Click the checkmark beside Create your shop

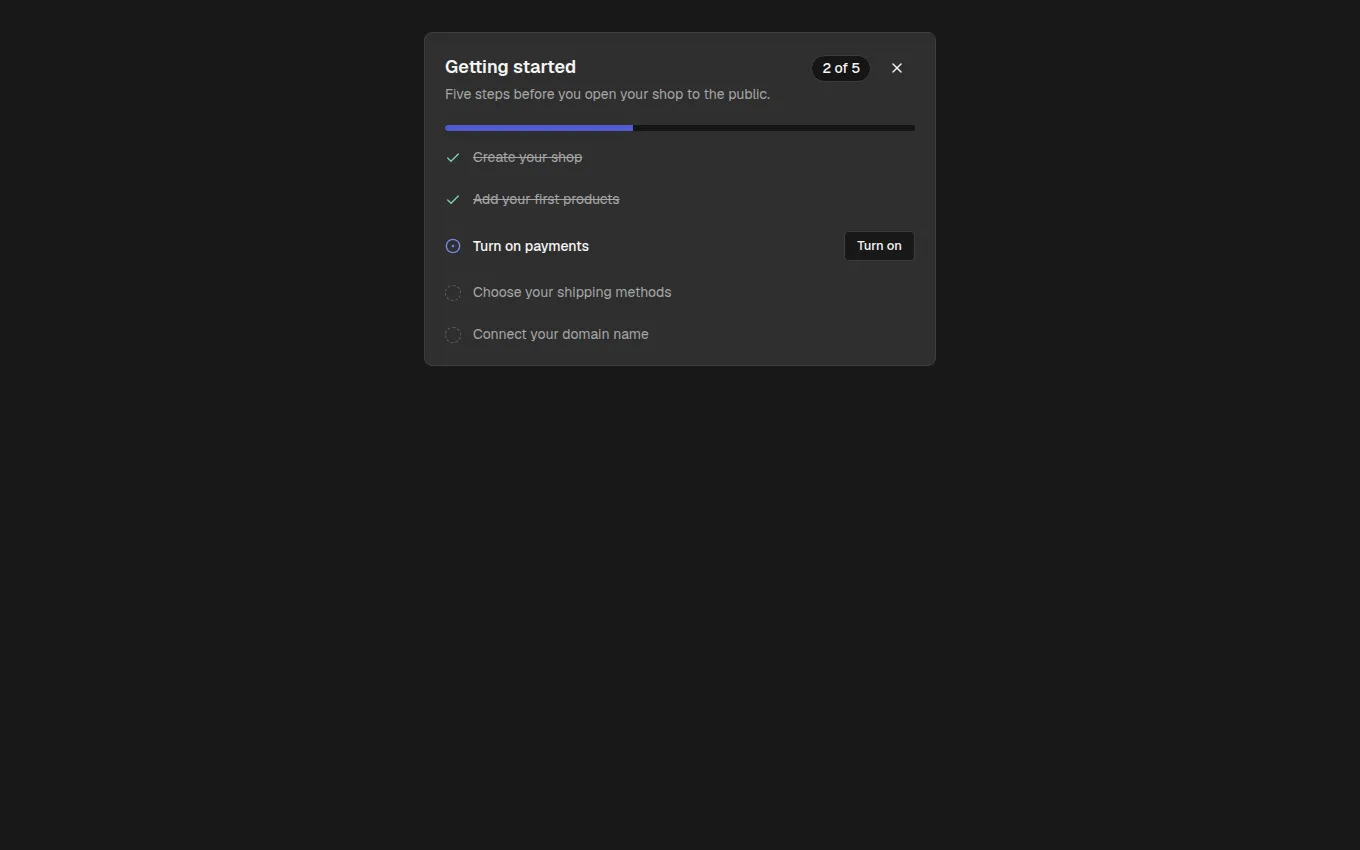[453, 158]
